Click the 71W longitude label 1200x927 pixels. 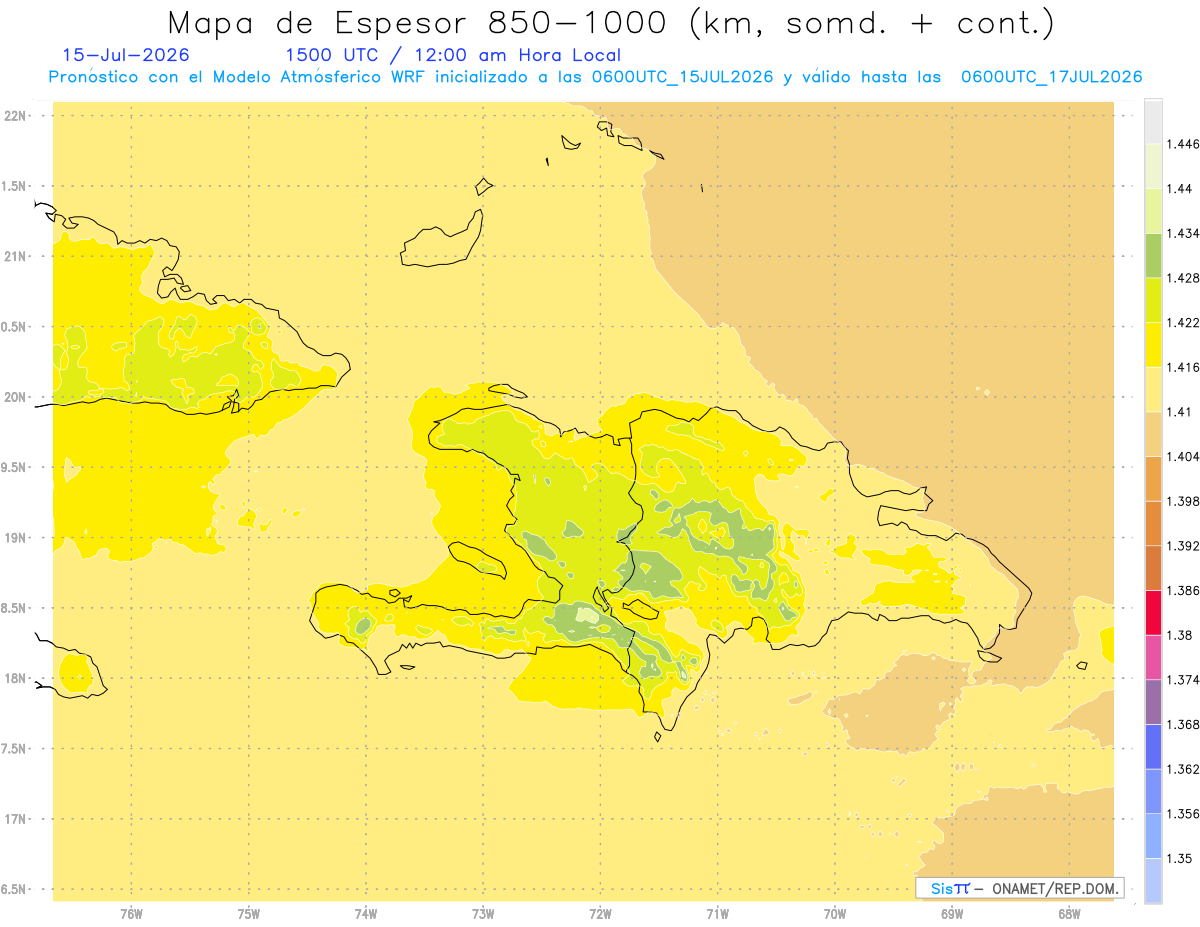[717, 914]
